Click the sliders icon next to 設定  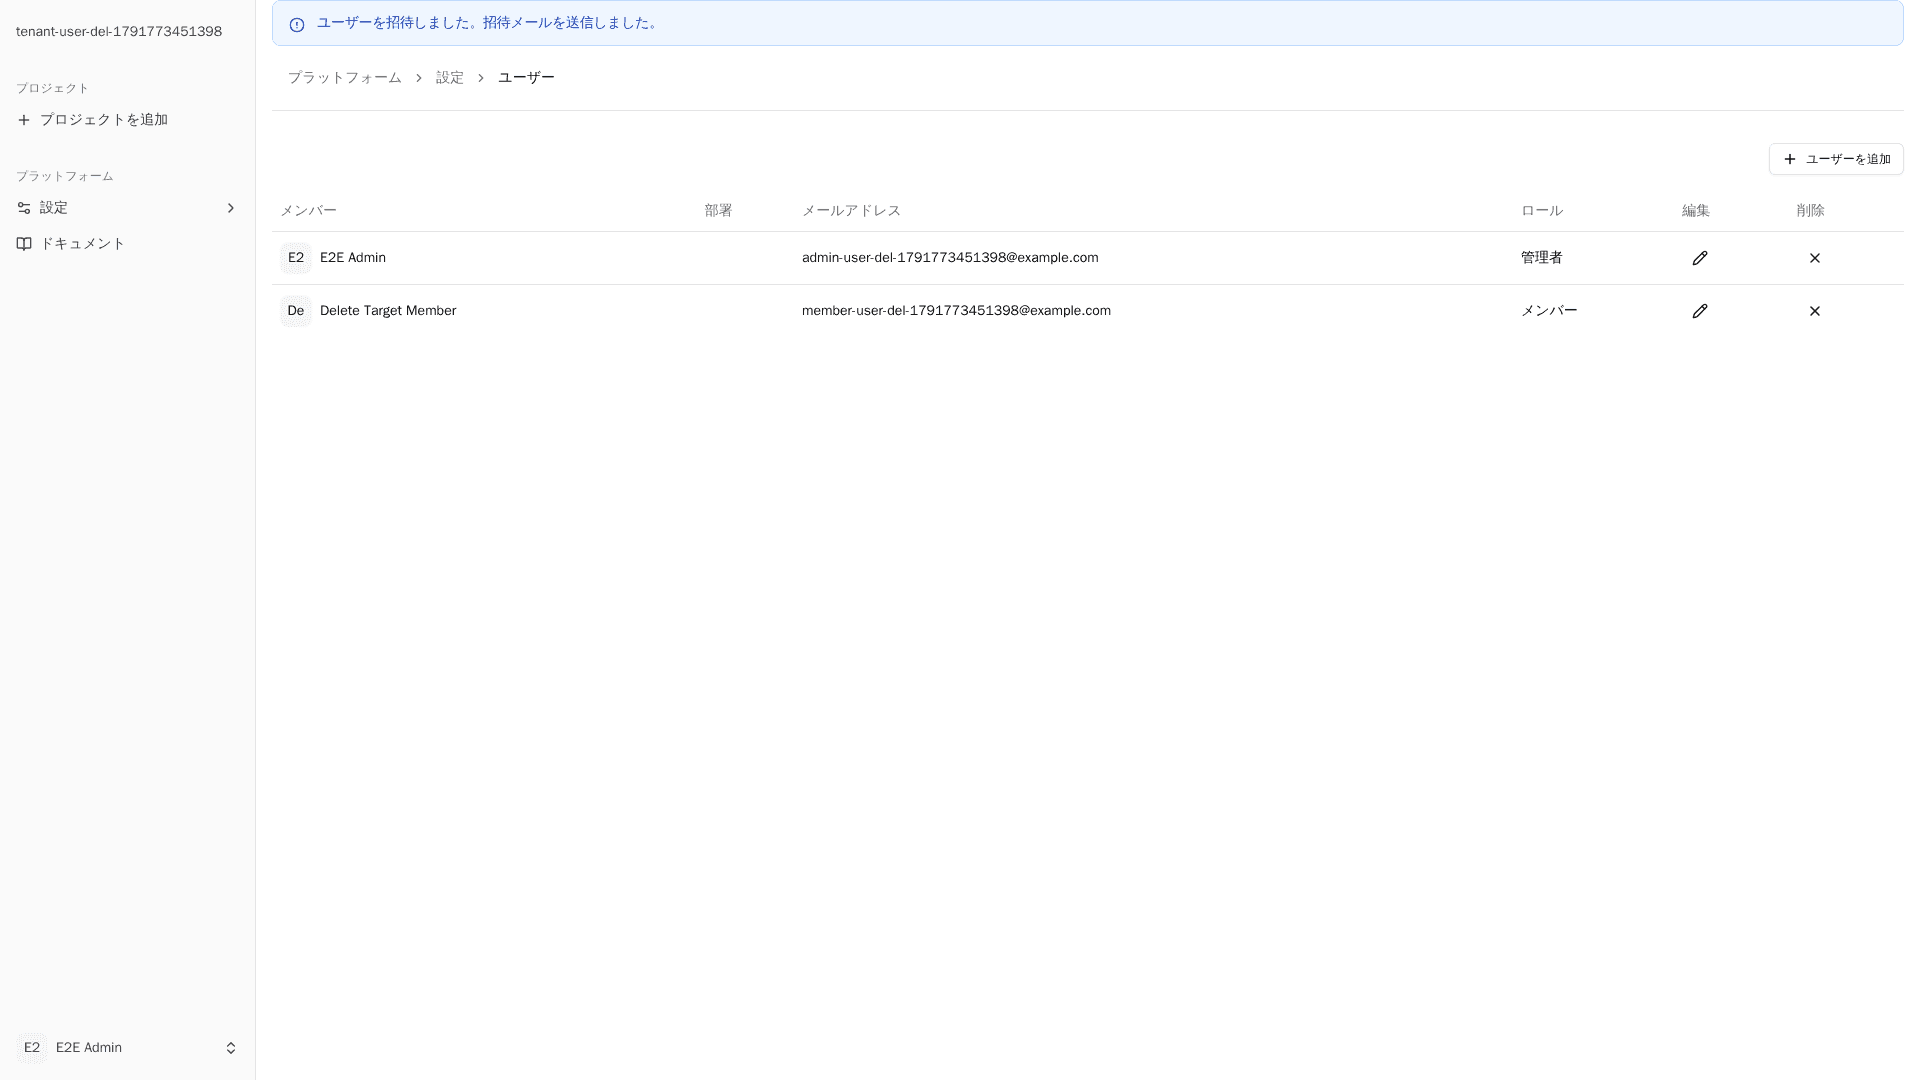(24, 208)
